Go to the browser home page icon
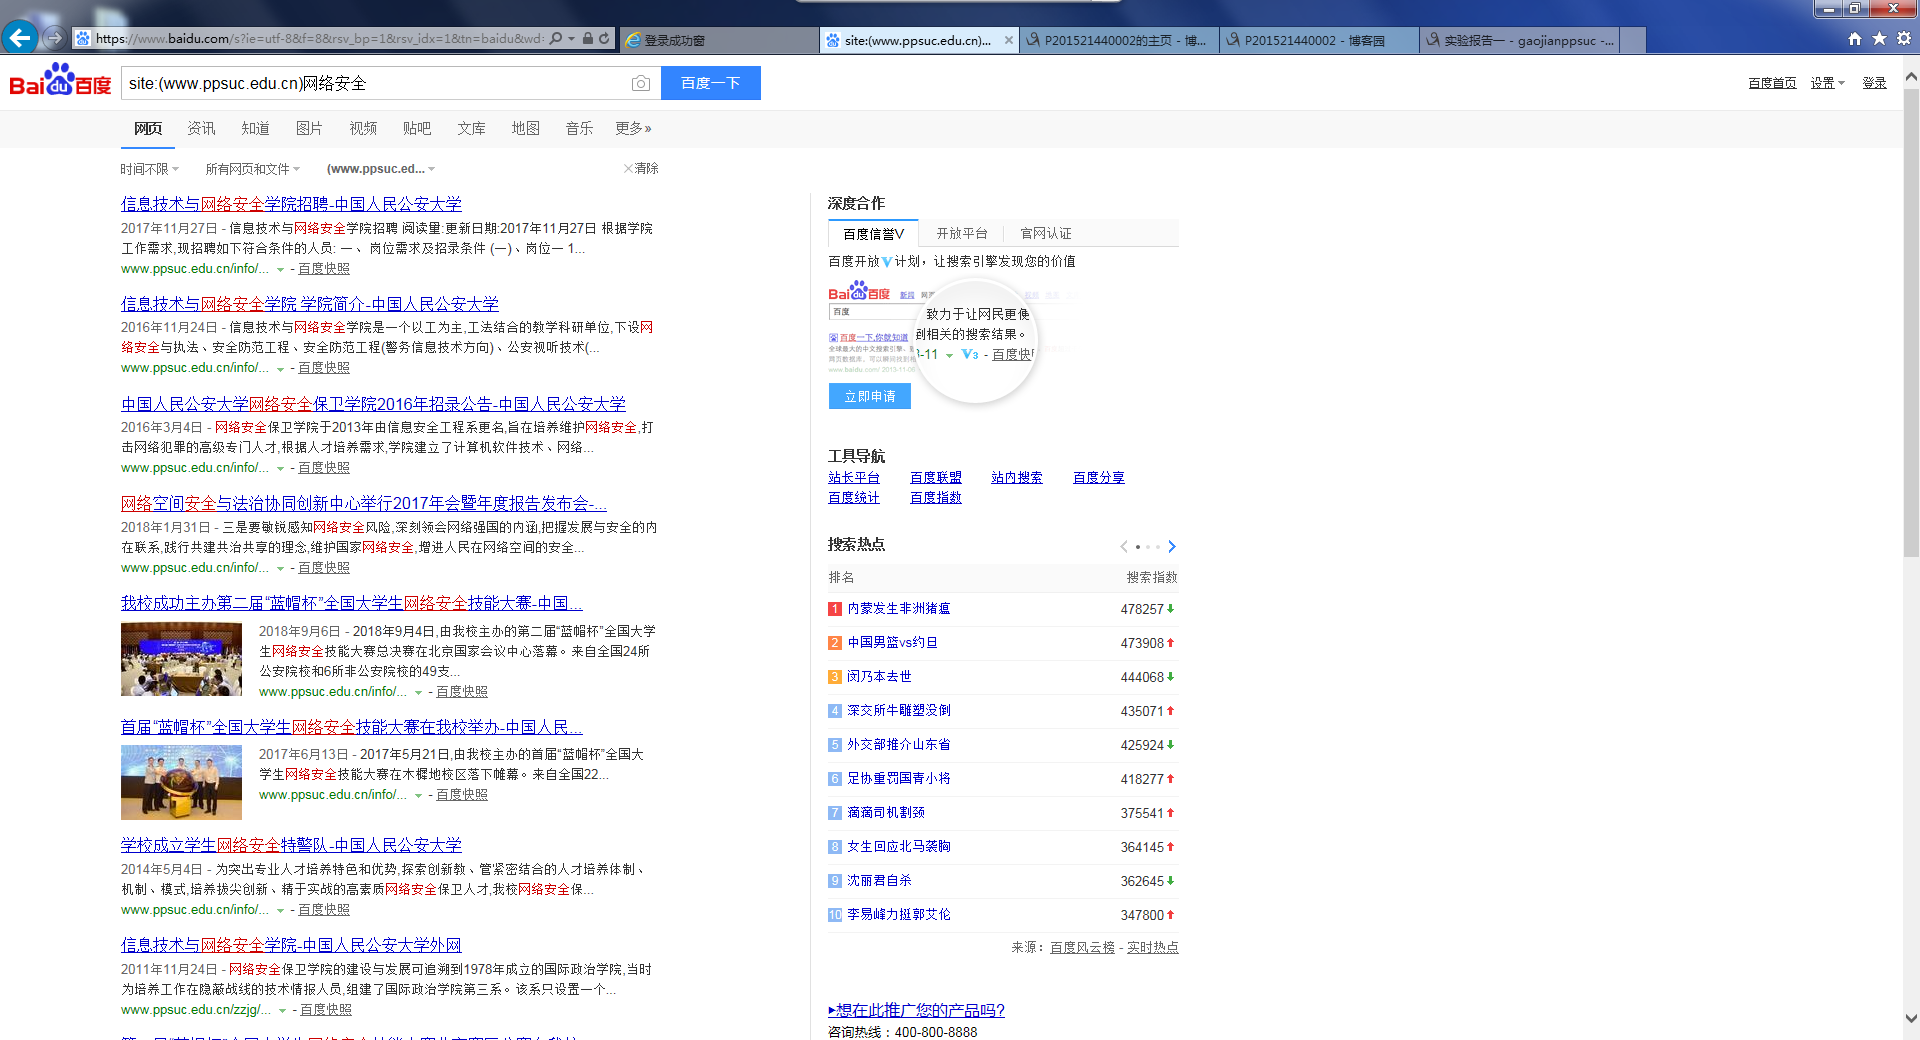 [x=1855, y=39]
